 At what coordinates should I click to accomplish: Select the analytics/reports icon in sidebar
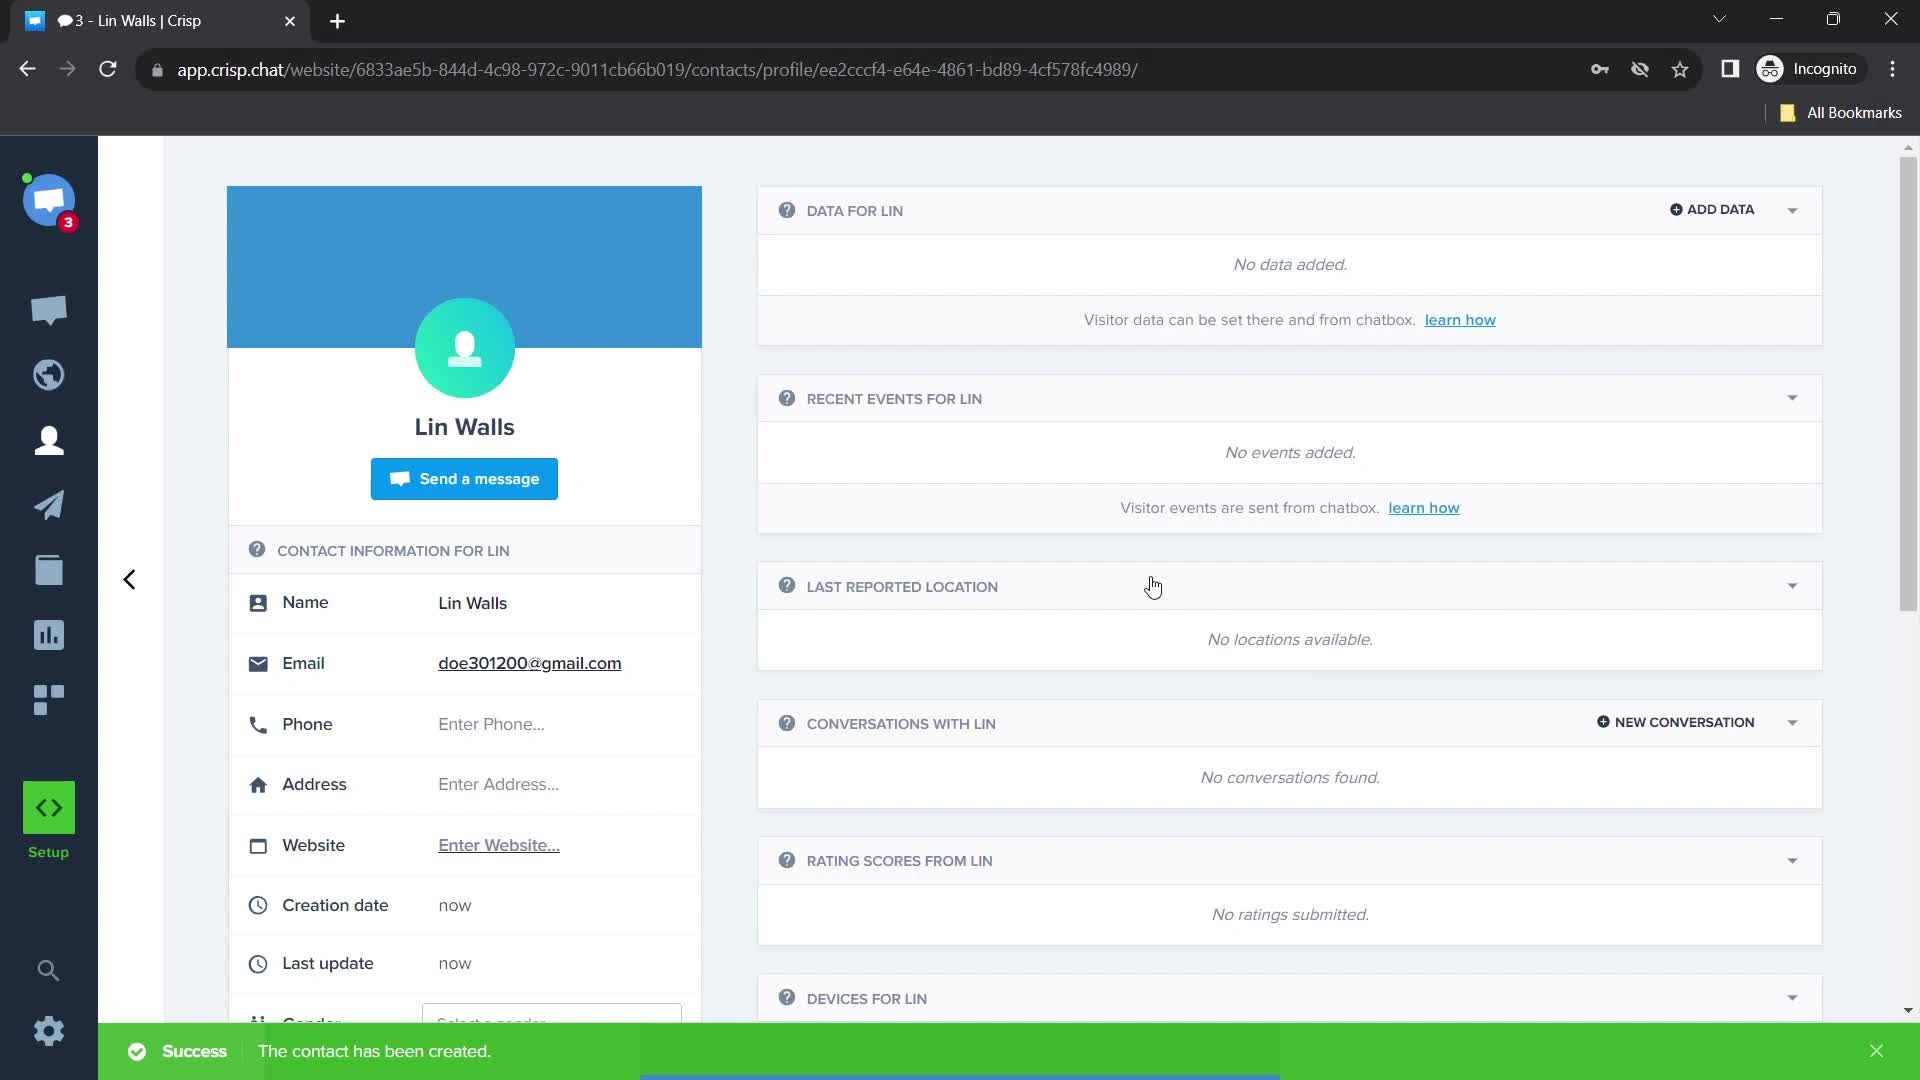click(49, 636)
